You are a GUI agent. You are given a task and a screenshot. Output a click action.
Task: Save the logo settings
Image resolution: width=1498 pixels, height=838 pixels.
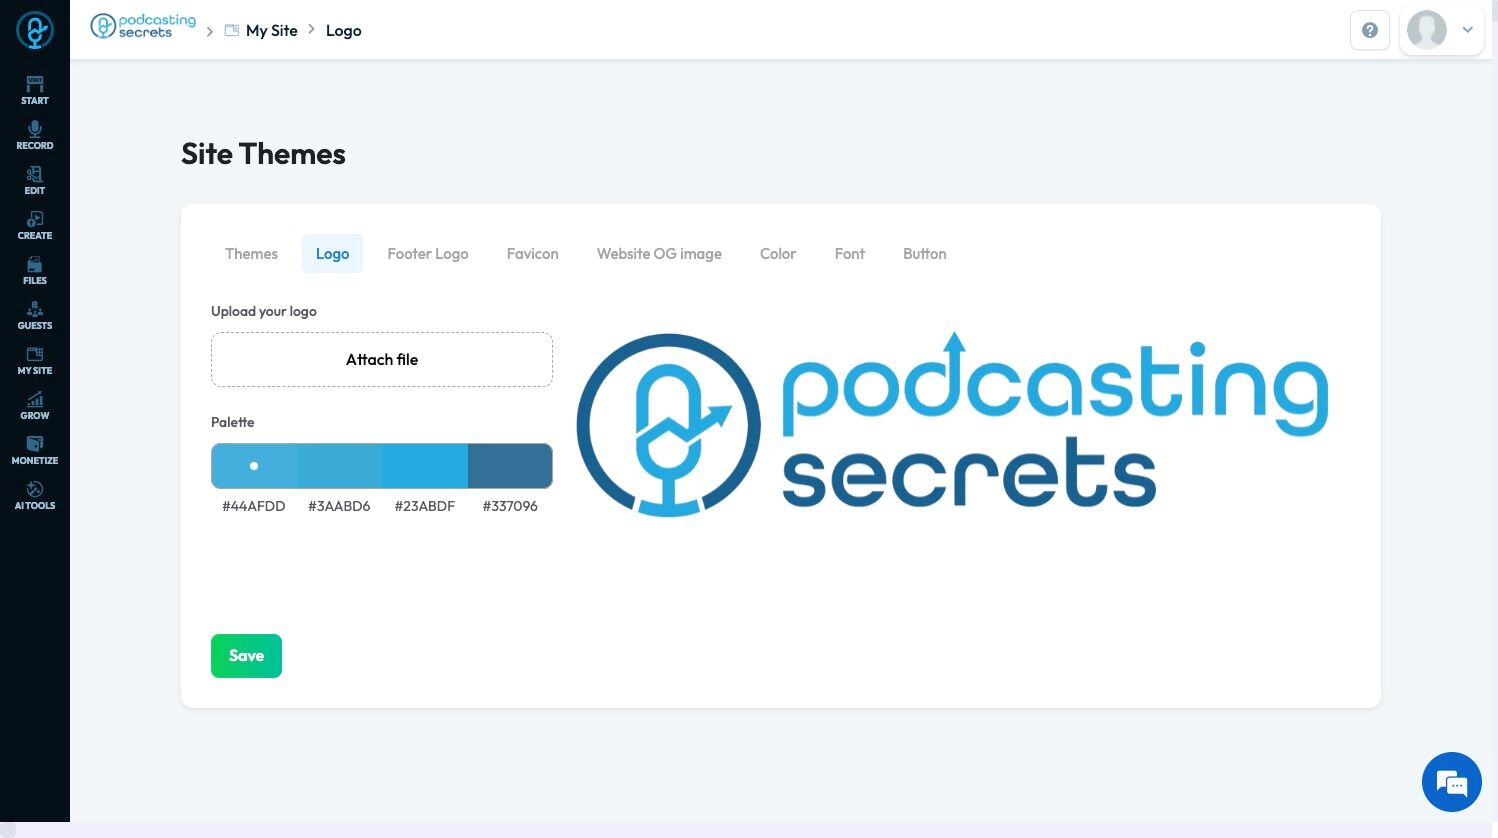click(x=246, y=656)
